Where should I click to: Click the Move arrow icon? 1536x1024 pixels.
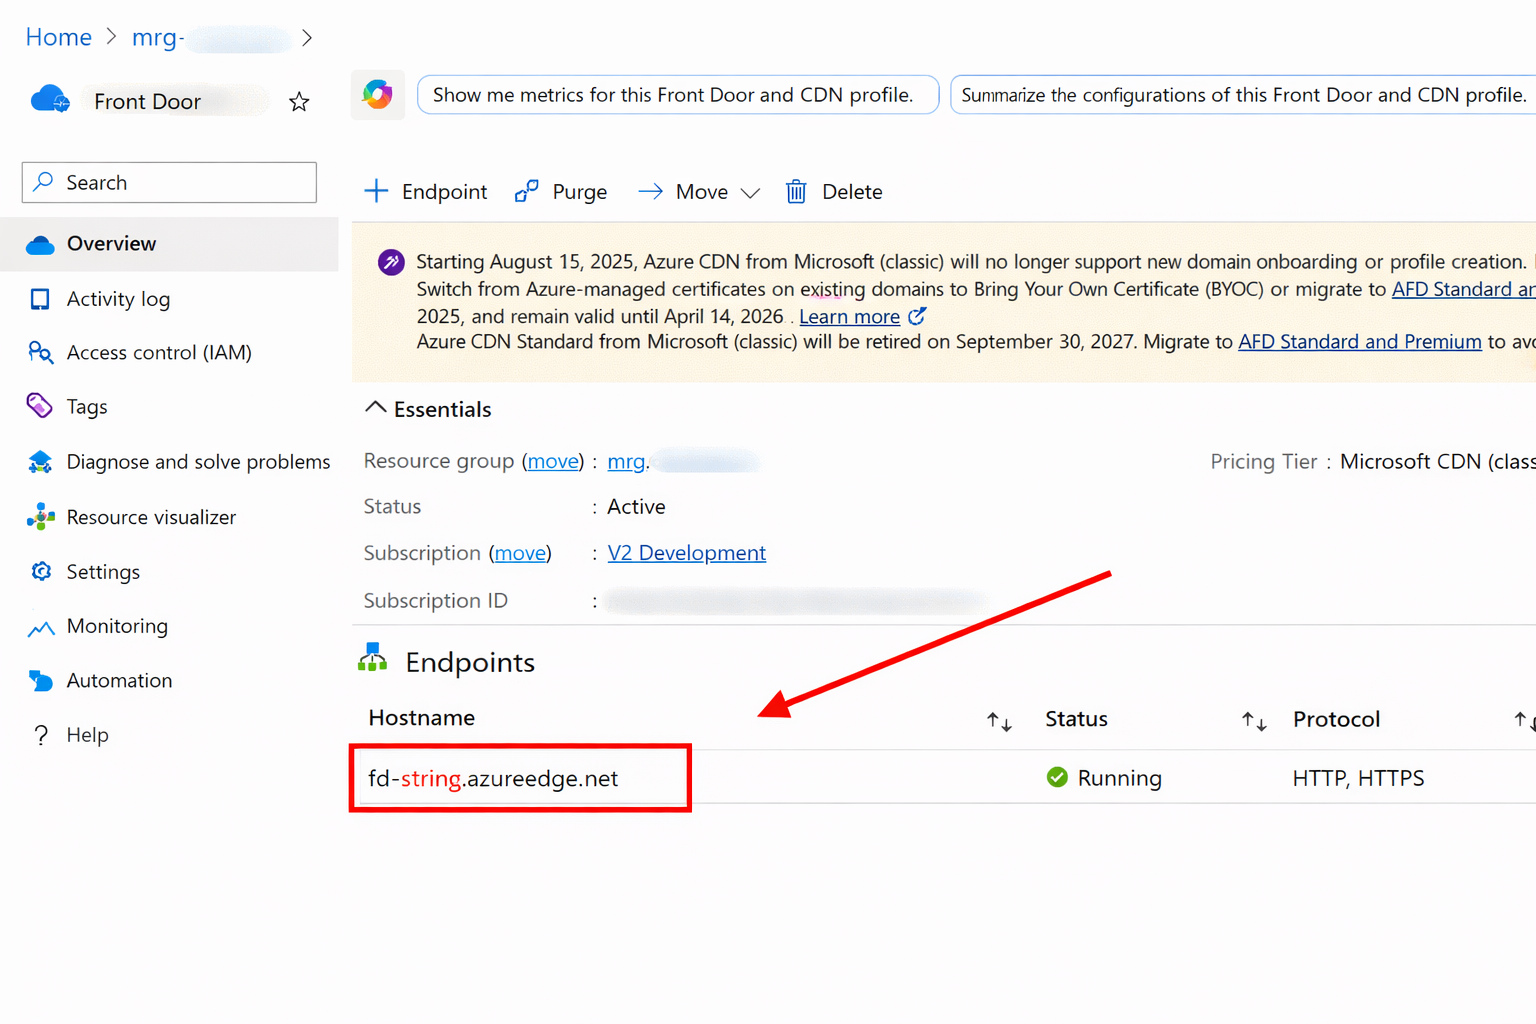tap(650, 191)
